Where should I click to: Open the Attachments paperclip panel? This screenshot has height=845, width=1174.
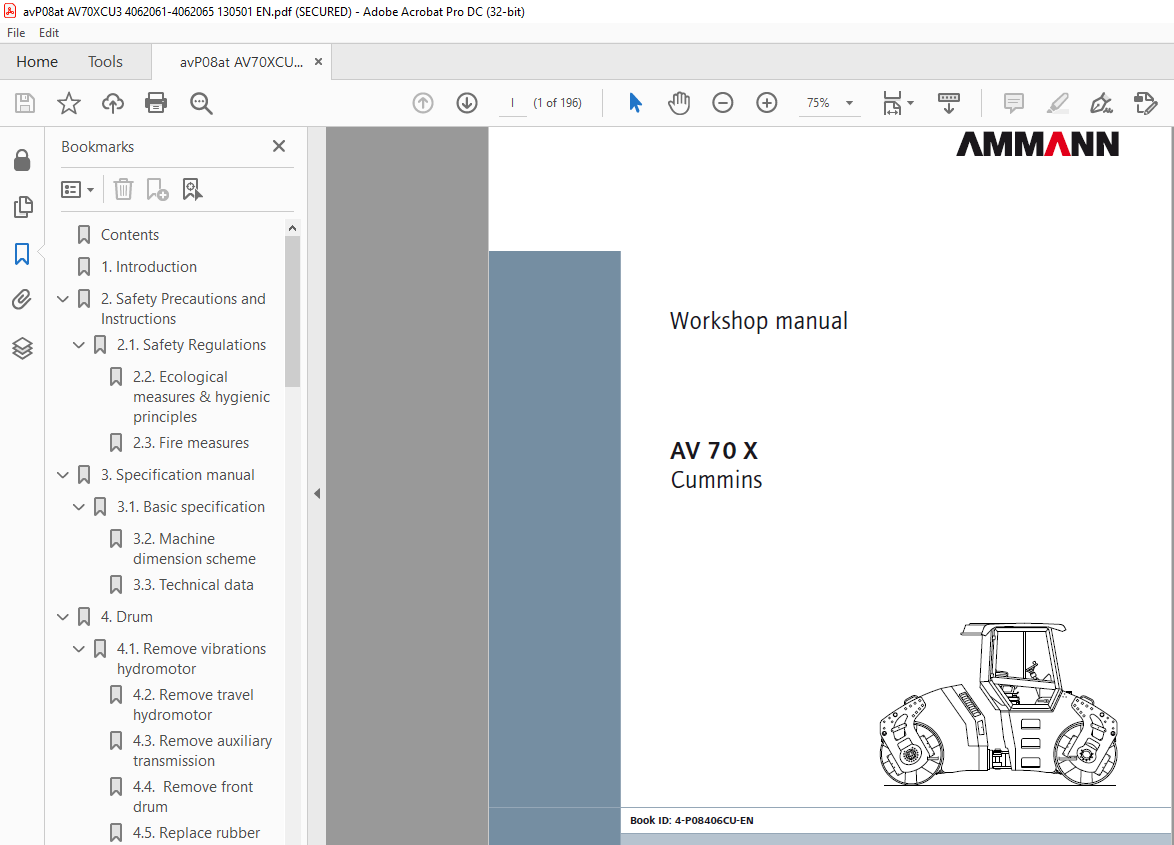(x=22, y=300)
